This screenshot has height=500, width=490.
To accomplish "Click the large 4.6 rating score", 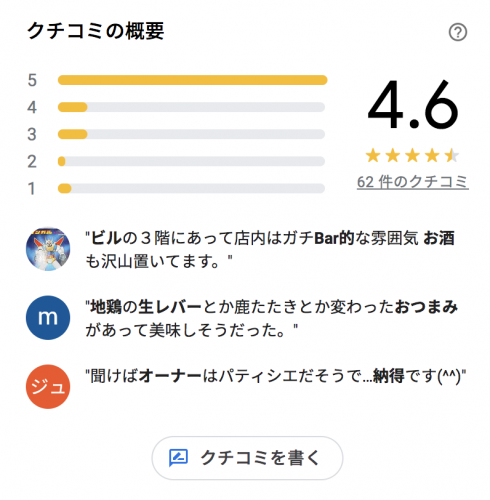I will point(413,104).
